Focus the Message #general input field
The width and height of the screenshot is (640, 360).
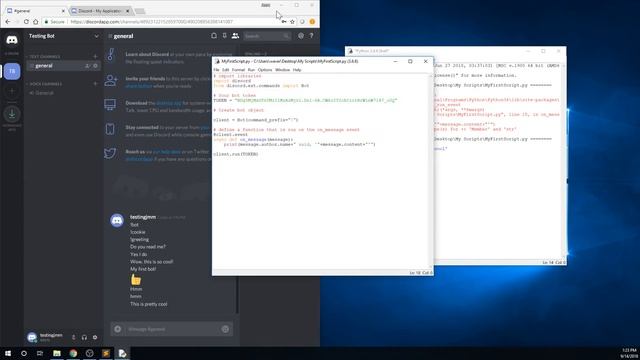(x=171, y=329)
